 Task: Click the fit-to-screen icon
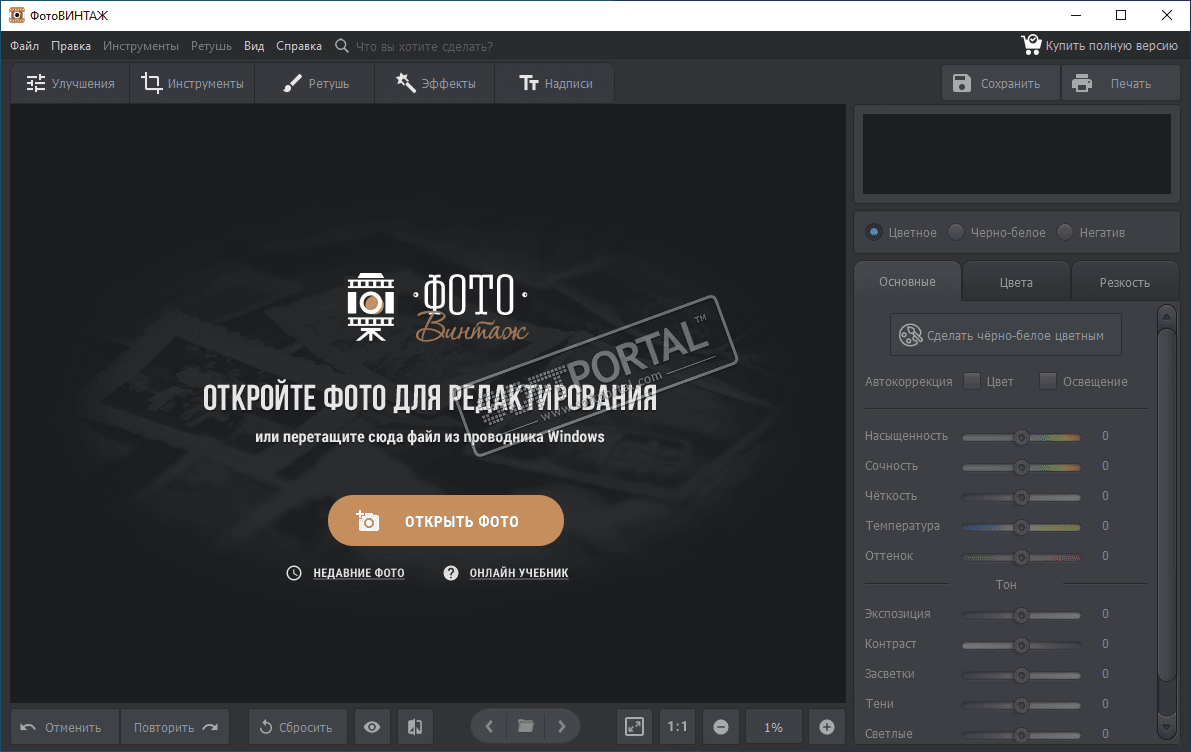pos(634,727)
